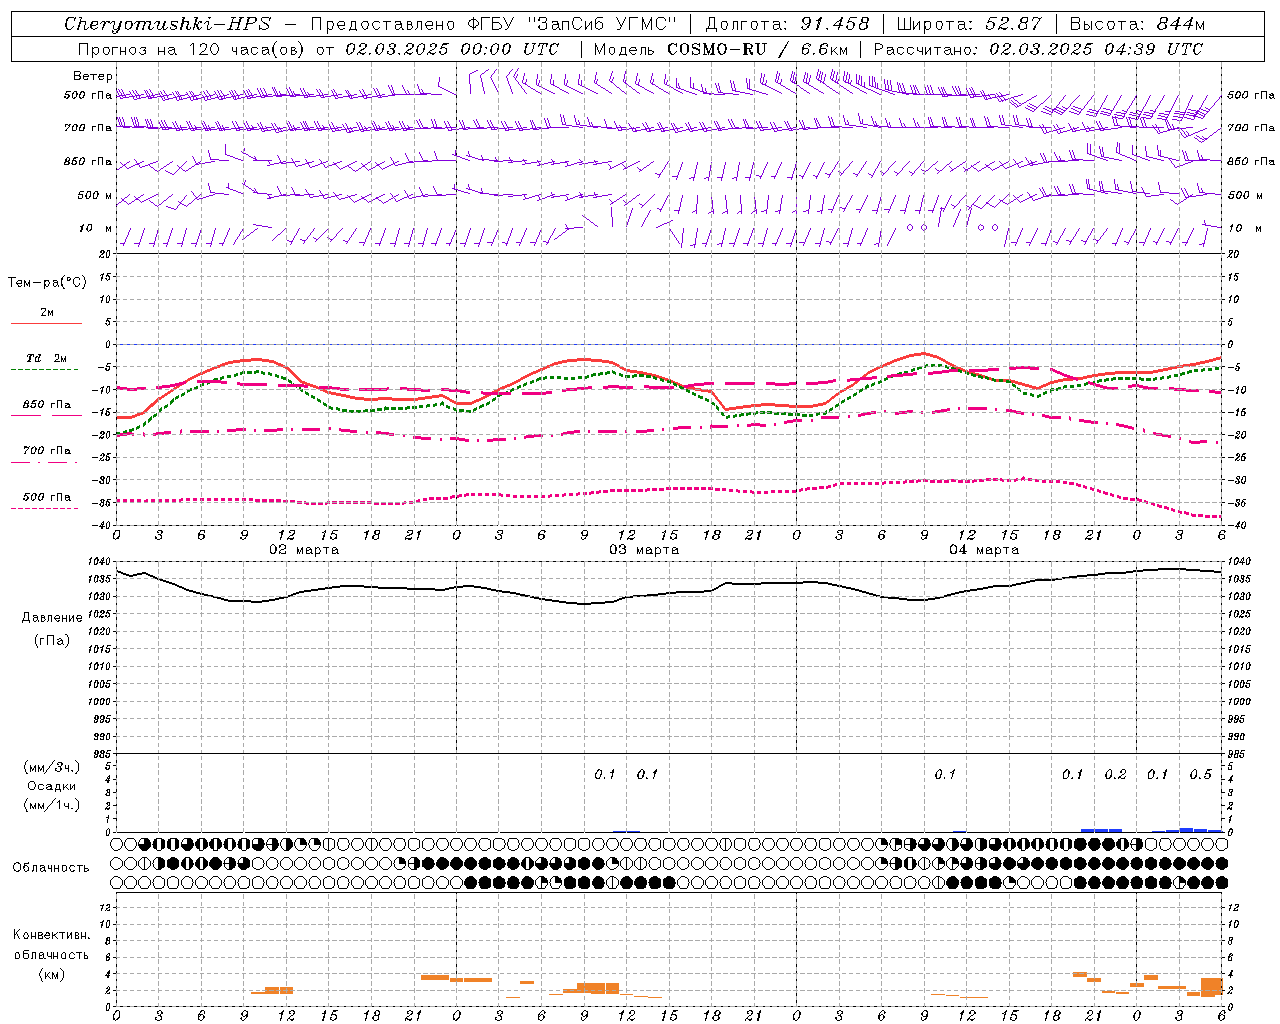Click the 500 м wind level label at left
Image resolution: width=1280 pixels, height=1024 pixels.
point(95,195)
